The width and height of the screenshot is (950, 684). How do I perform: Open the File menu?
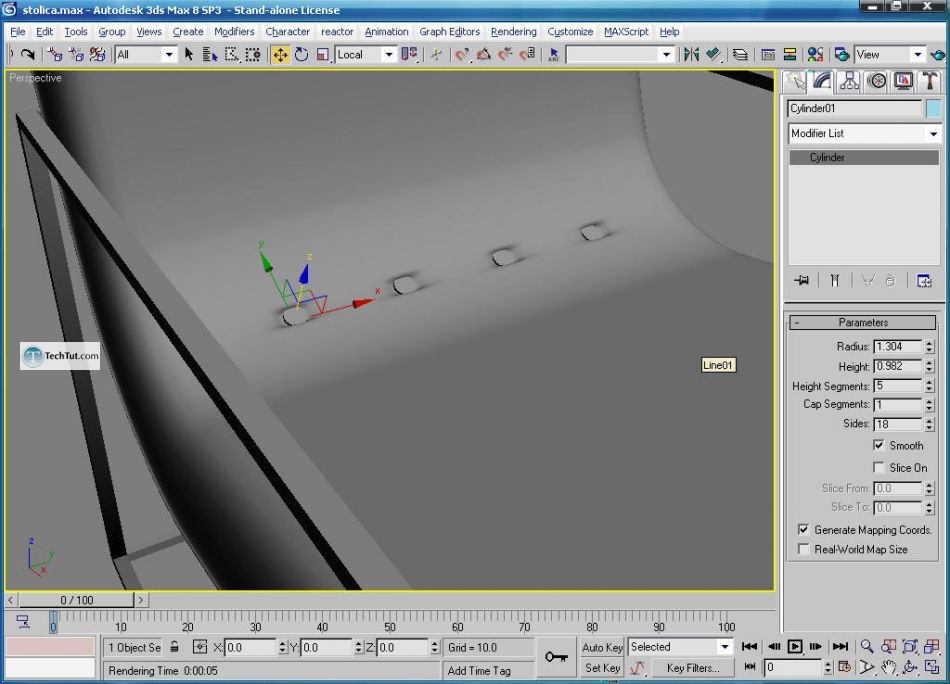point(18,32)
